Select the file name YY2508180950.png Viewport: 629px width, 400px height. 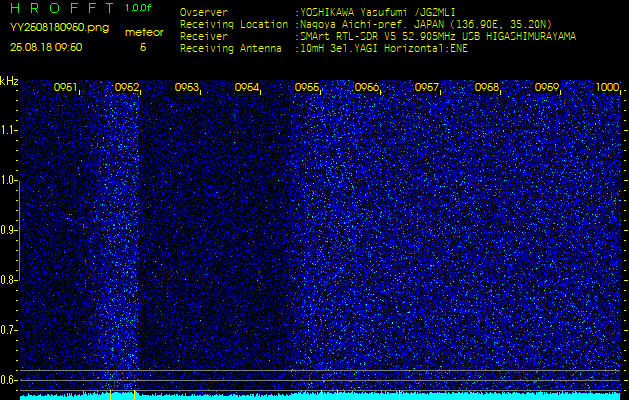click(x=59, y=28)
